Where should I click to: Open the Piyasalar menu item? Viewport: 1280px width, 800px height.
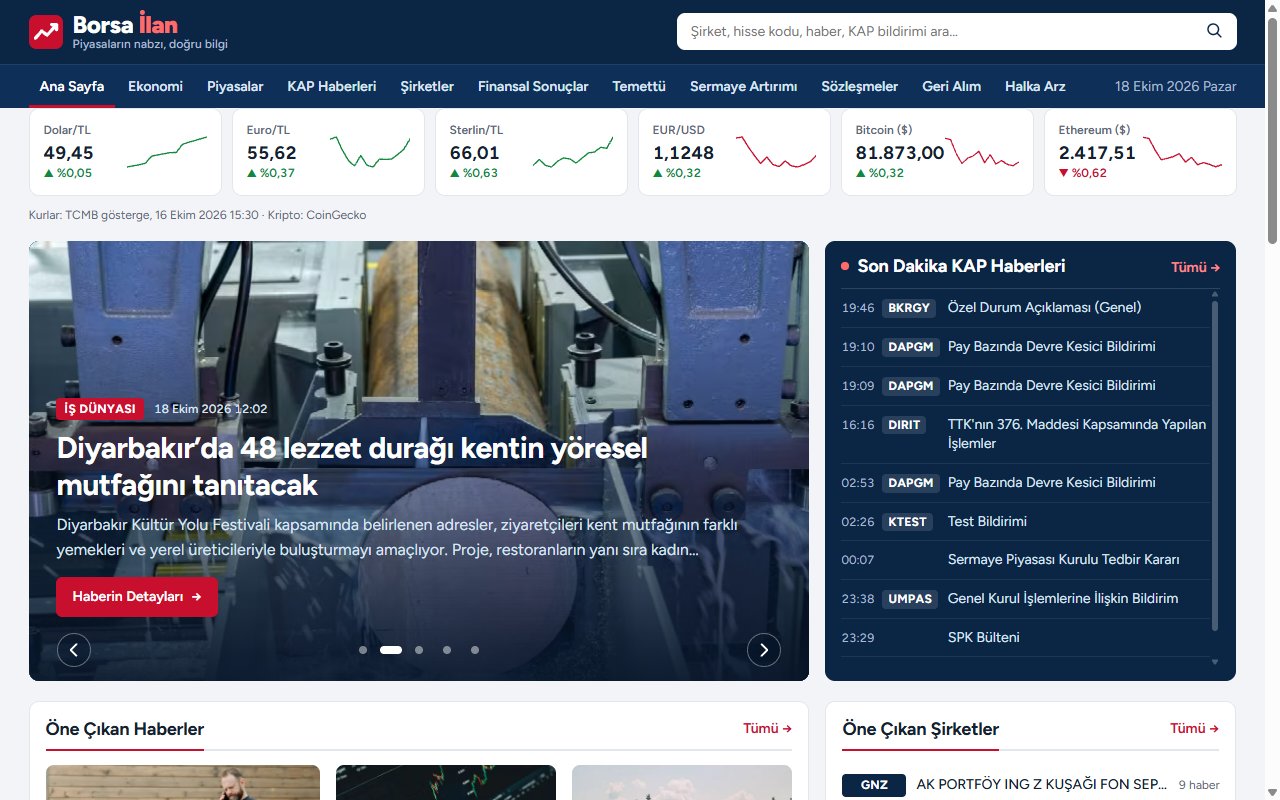point(235,86)
